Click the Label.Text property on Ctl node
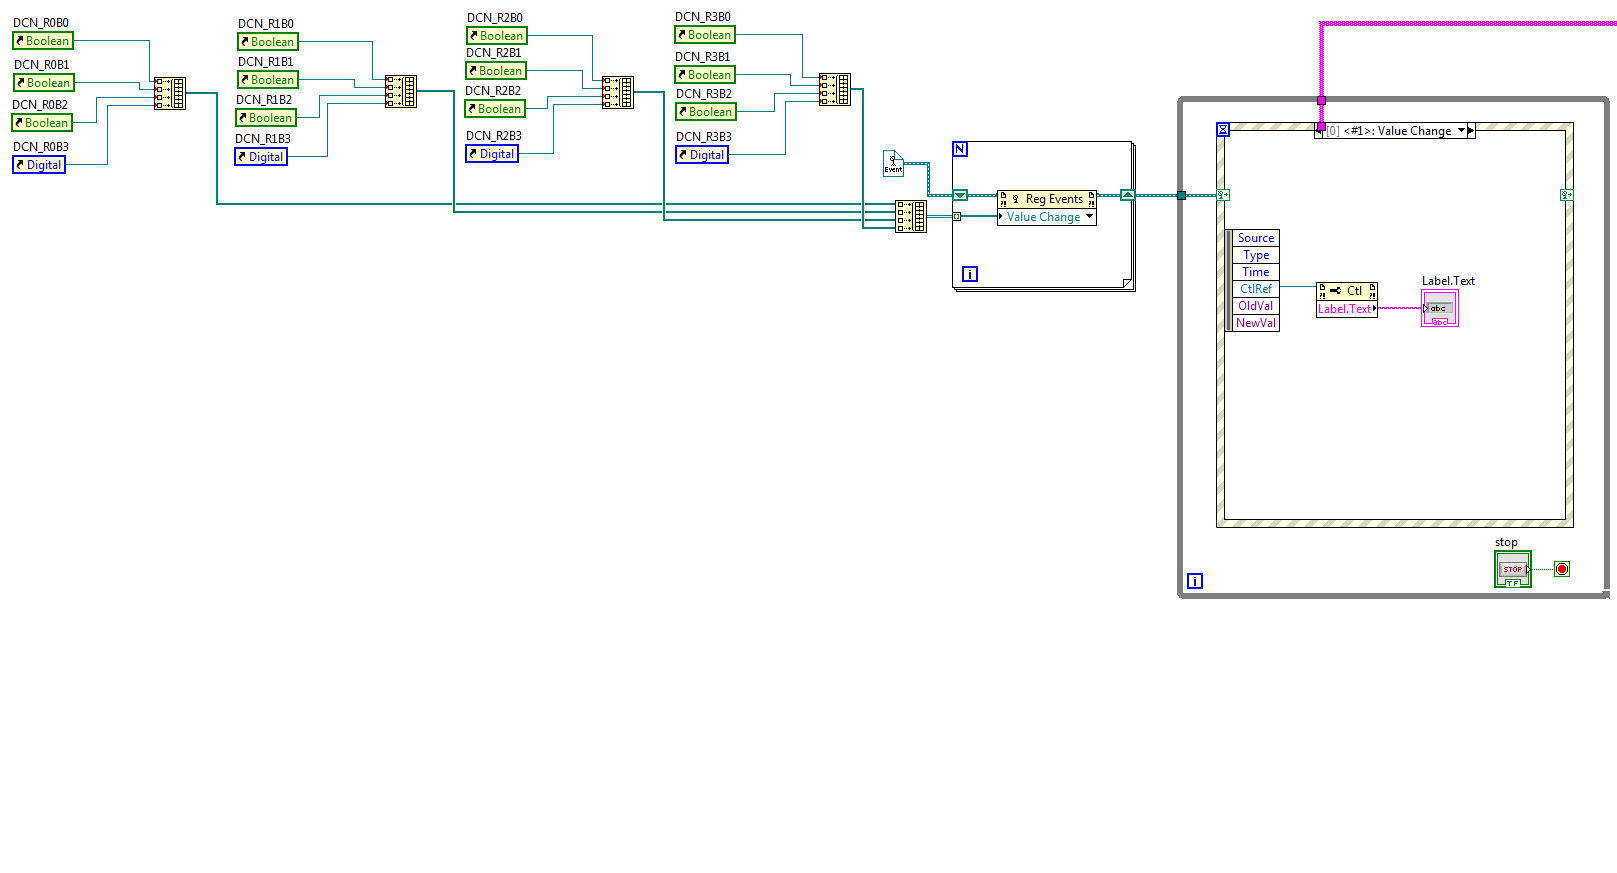The height and width of the screenshot is (873, 1617). point(1346,309)
